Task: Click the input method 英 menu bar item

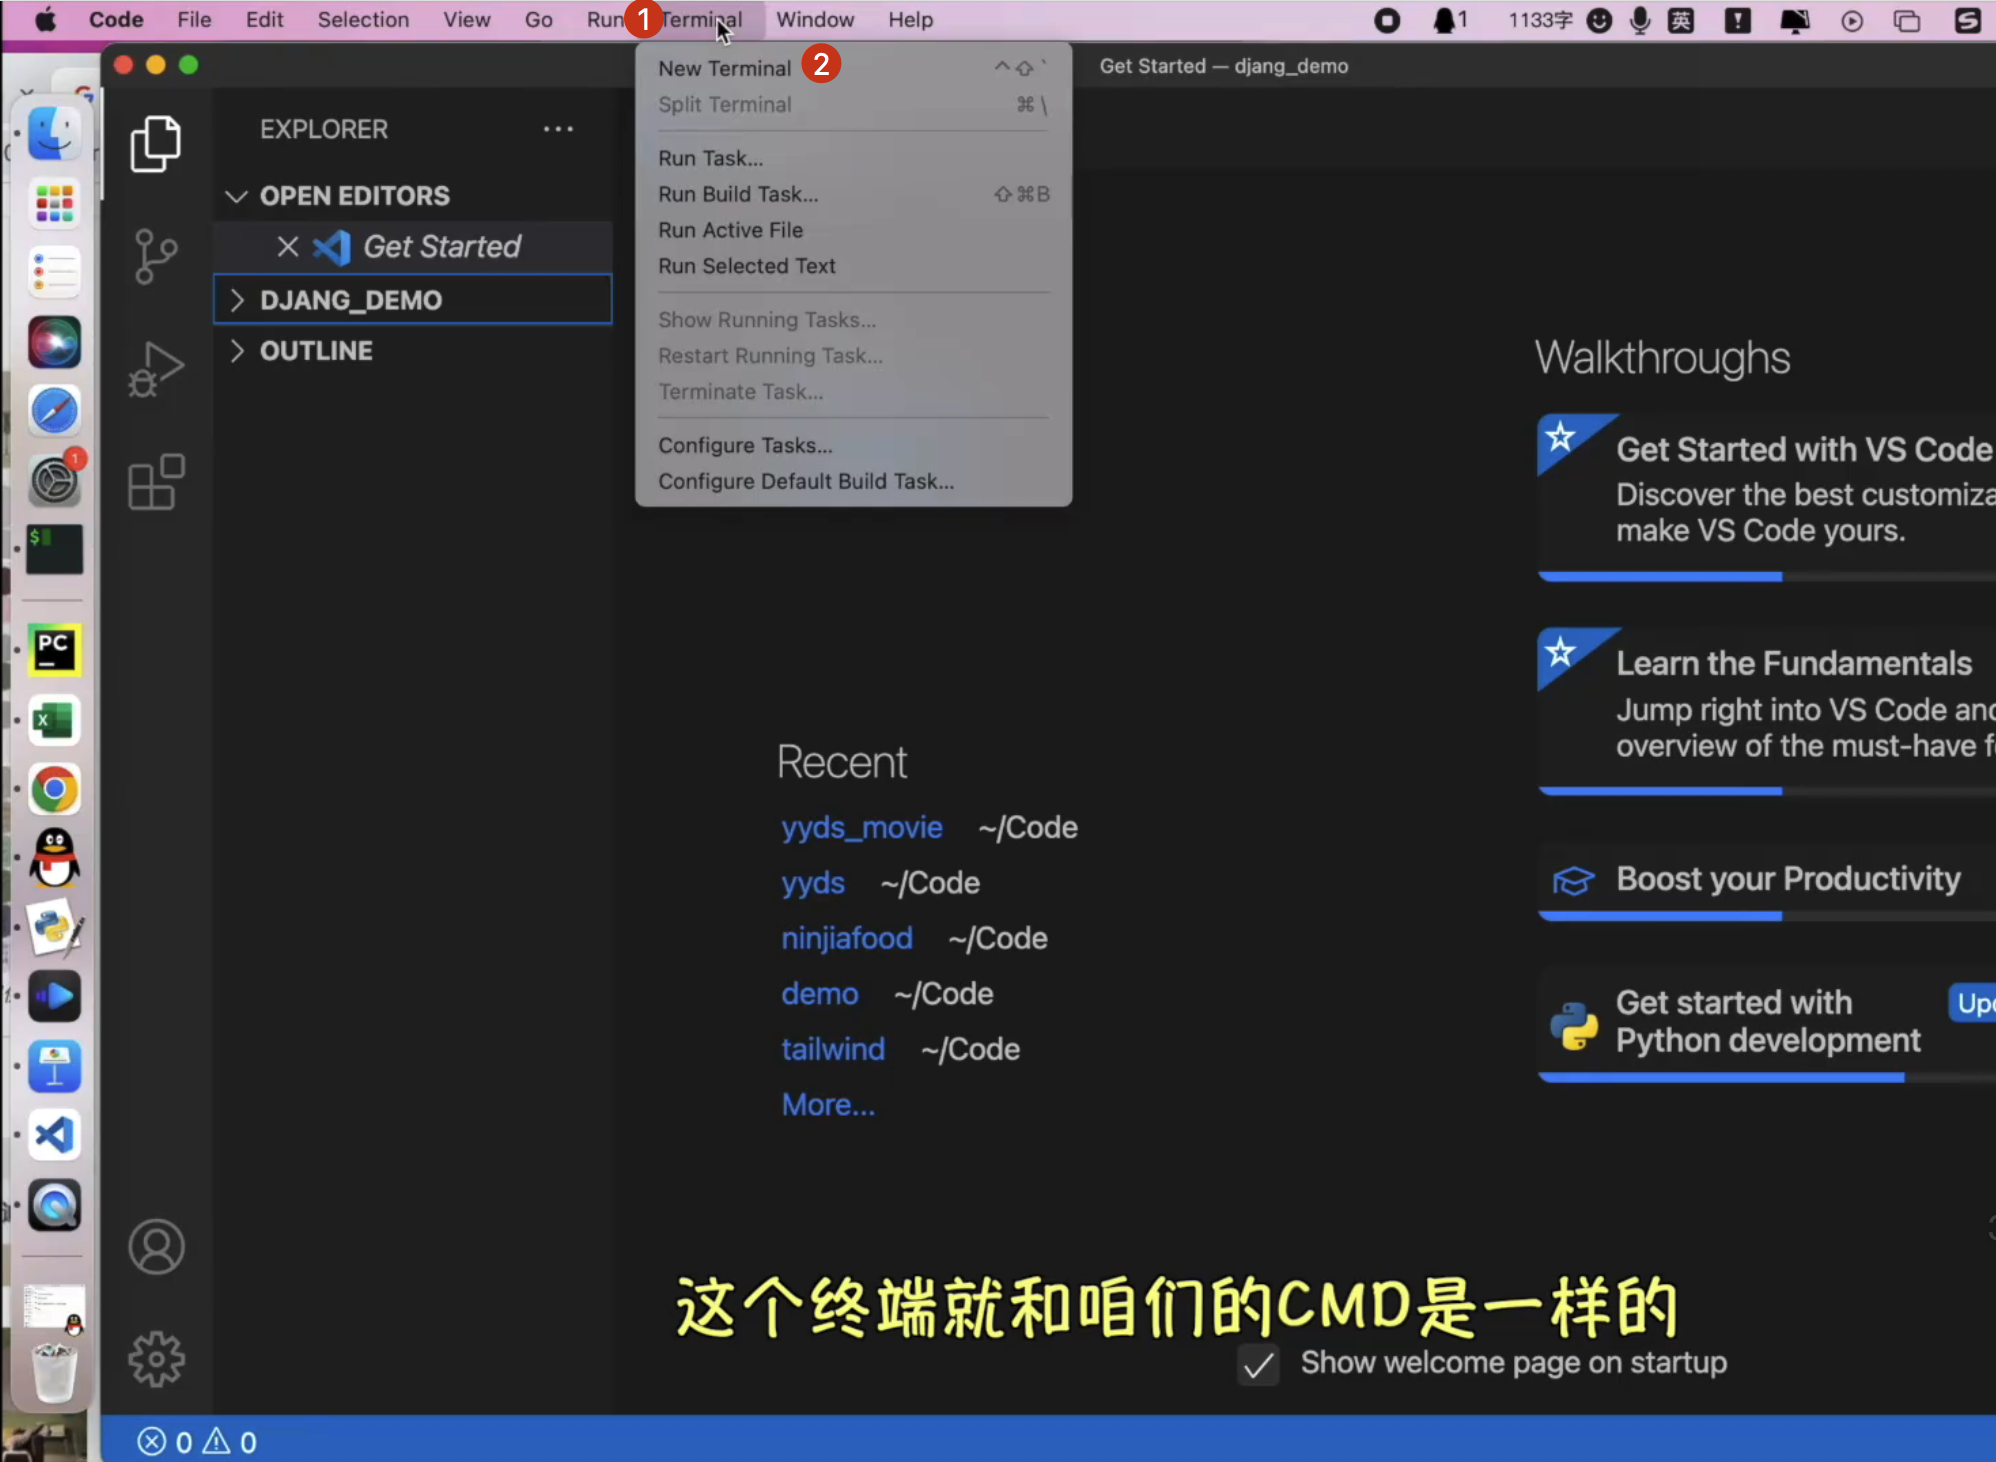Action: (1681, 20)
